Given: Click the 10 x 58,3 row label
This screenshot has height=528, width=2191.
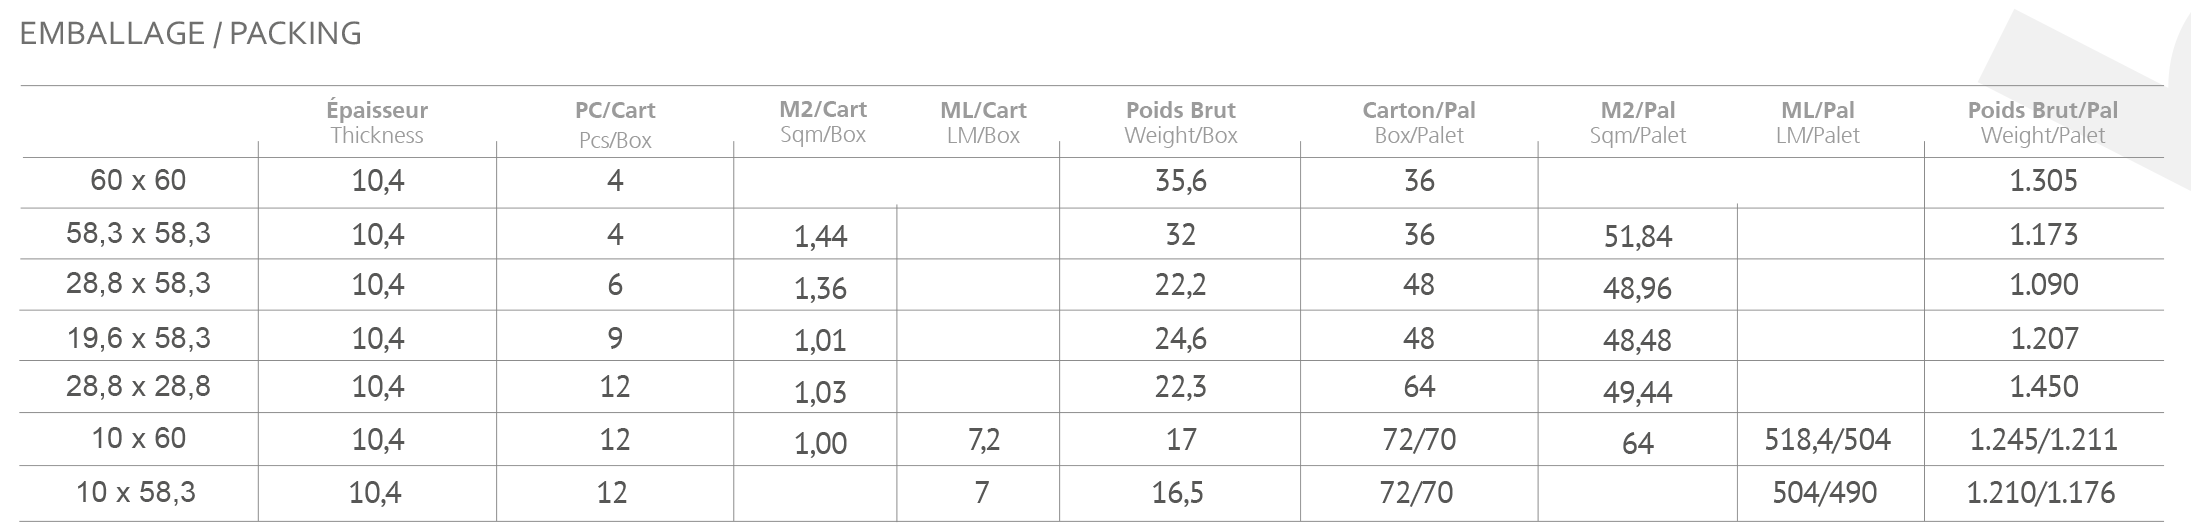Looking at the screenshot, I should (x=138, y=493).
